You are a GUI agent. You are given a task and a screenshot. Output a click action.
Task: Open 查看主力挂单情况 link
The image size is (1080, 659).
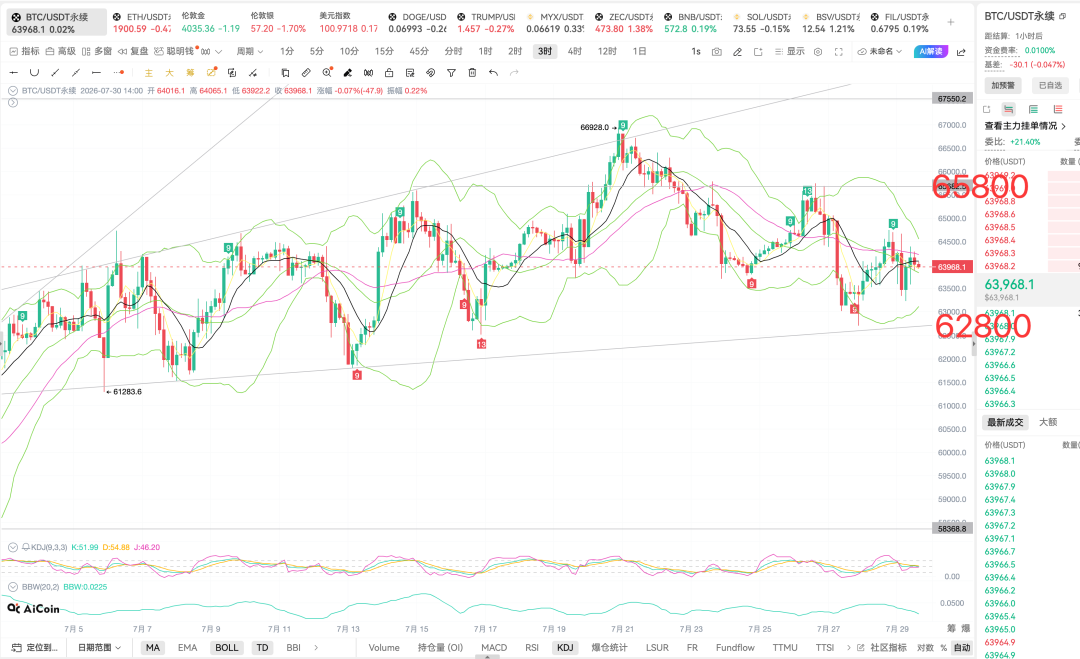(1025, 126)
